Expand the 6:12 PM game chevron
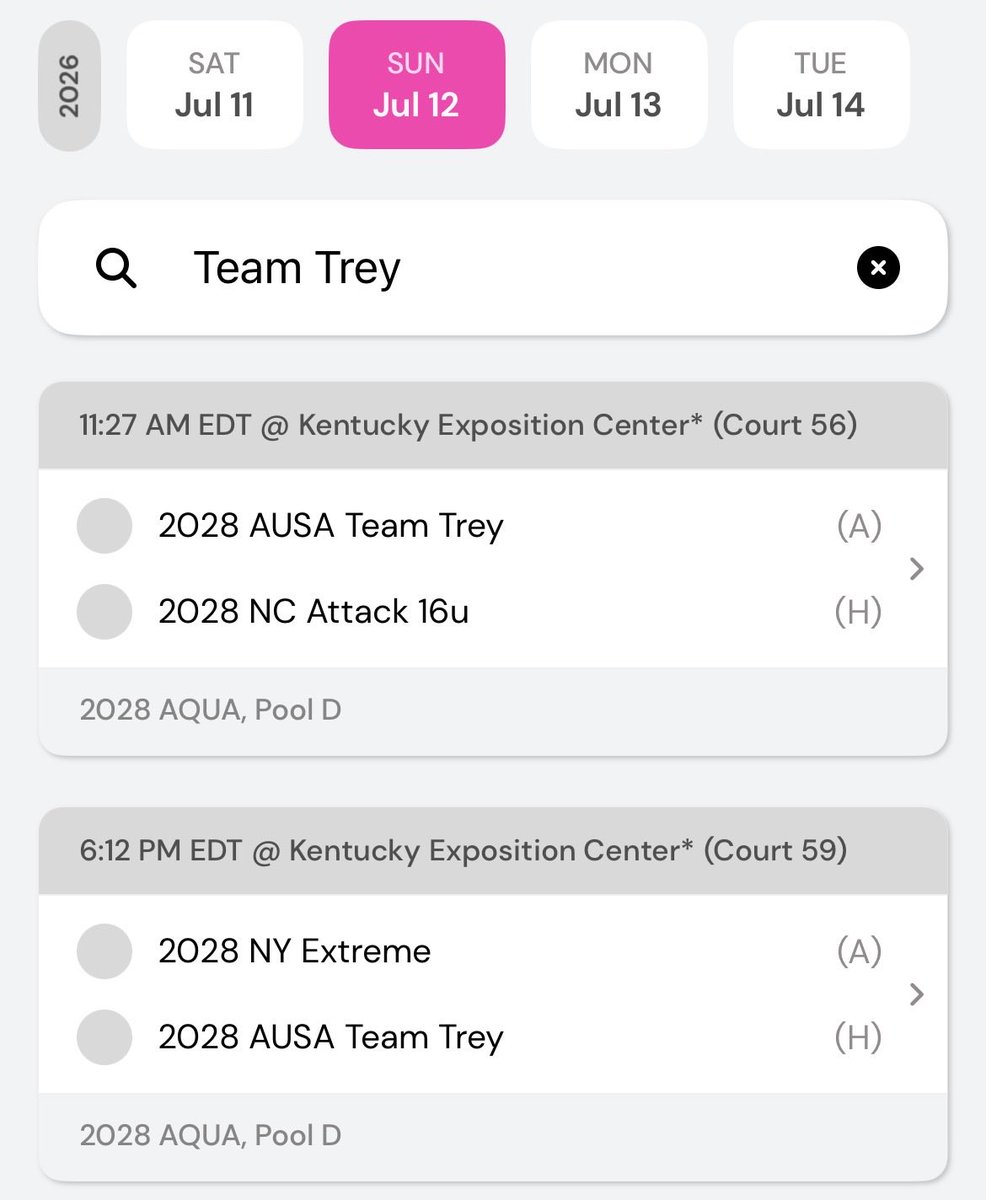Viewport: 986px width, 1200px height. click(916, 994)
